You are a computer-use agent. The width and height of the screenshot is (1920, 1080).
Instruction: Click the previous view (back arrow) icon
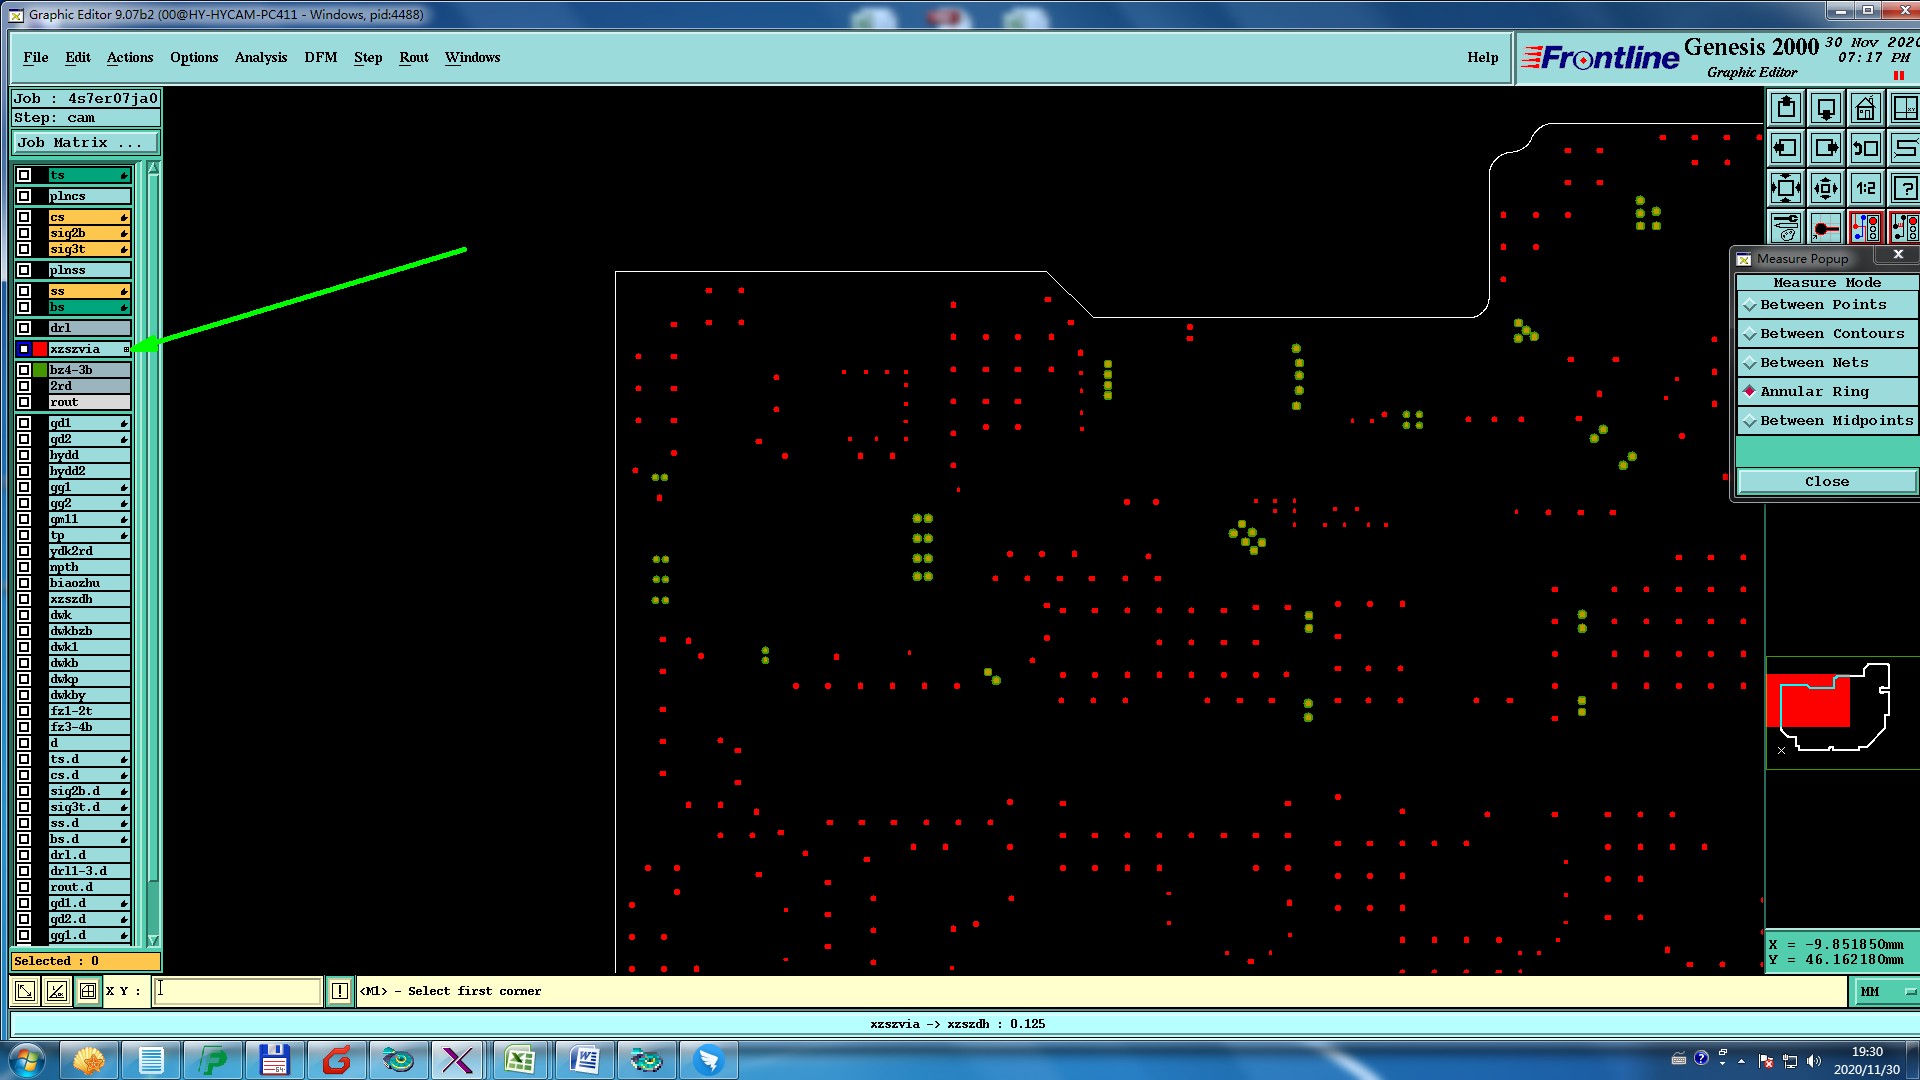click(1866, 148)
